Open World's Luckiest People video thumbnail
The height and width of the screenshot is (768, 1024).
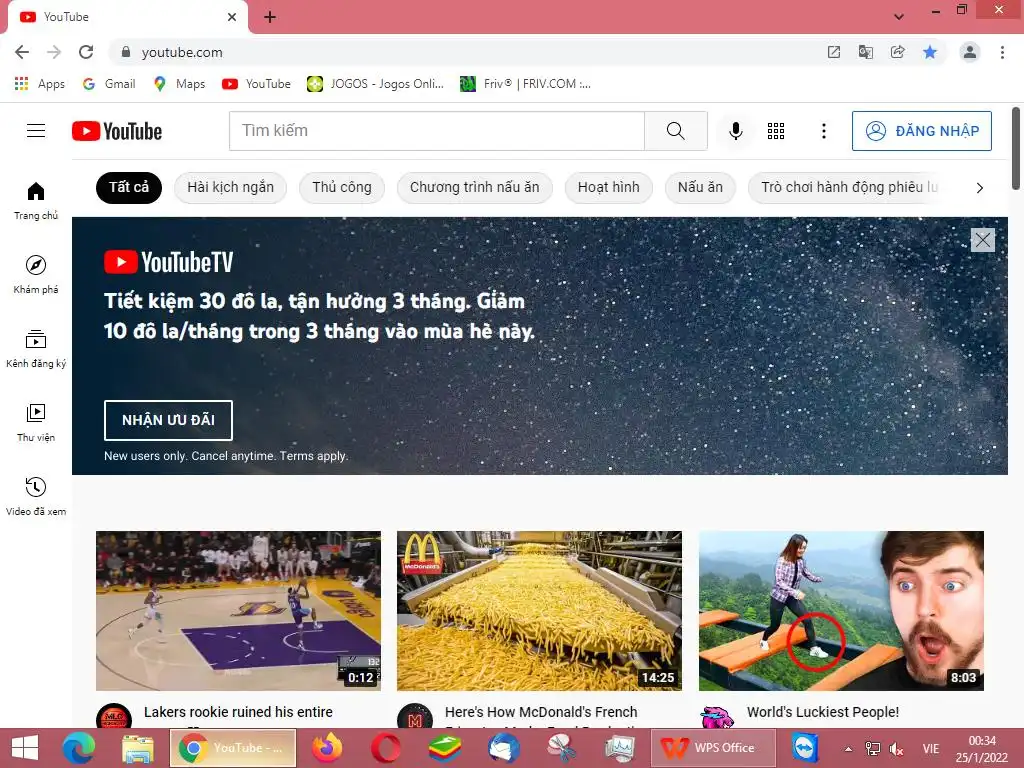click(841, 611)
